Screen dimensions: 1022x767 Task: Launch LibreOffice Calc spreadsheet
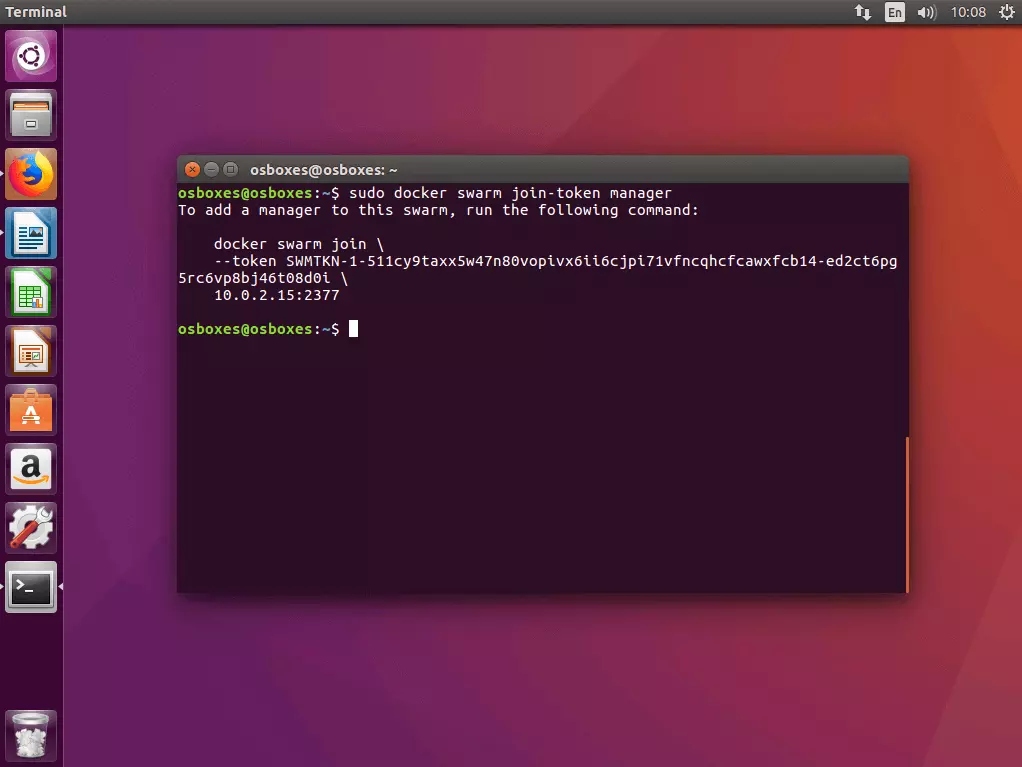pos(32,292)
